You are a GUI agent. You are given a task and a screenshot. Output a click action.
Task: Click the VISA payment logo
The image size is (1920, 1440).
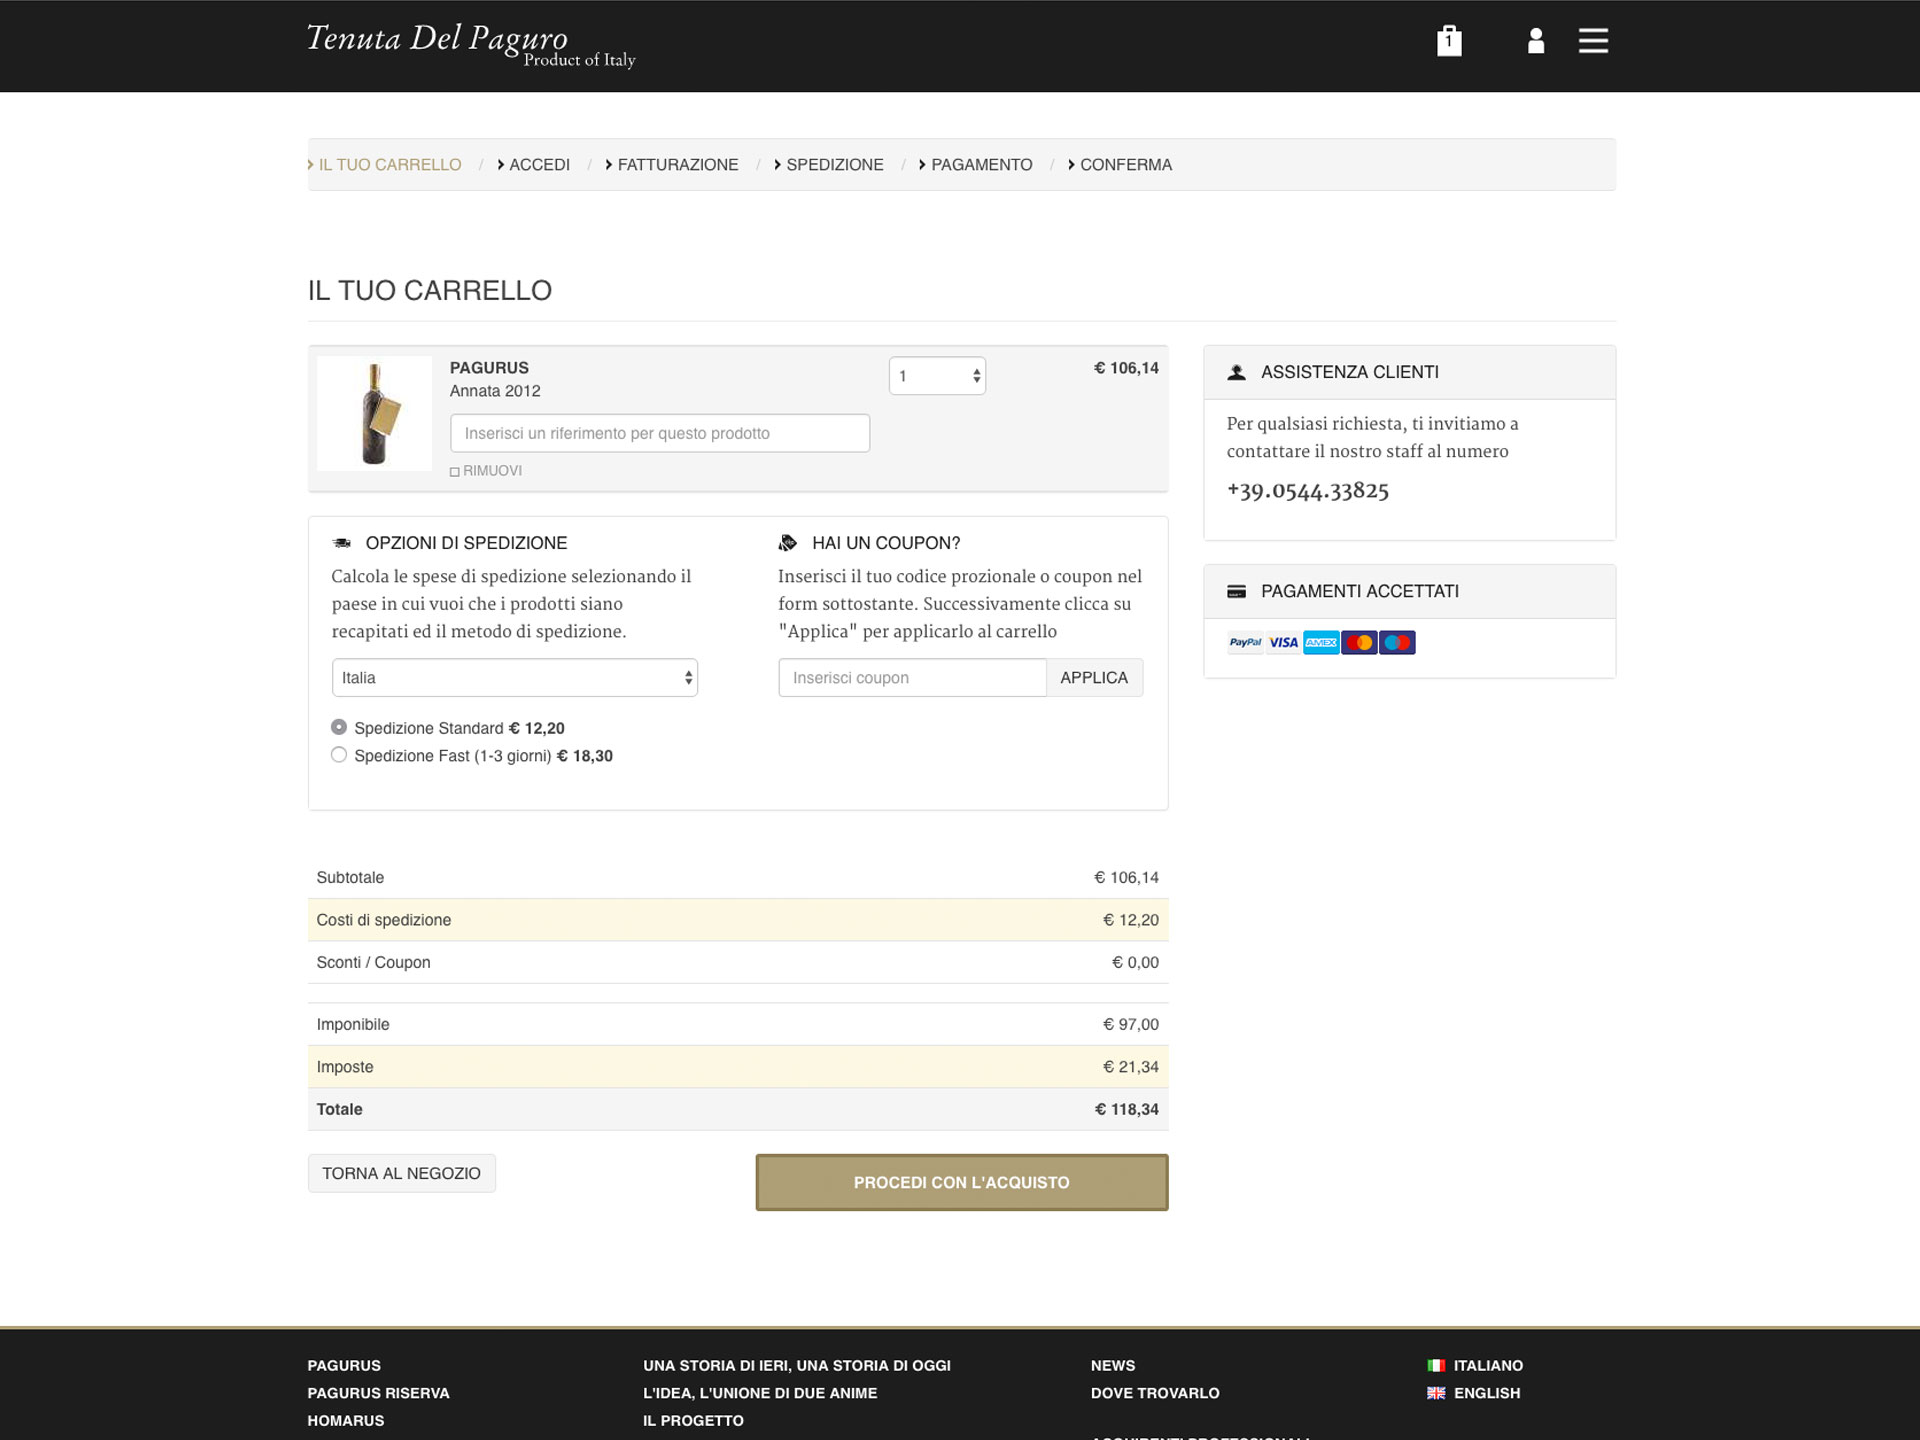click(1283, 643)
